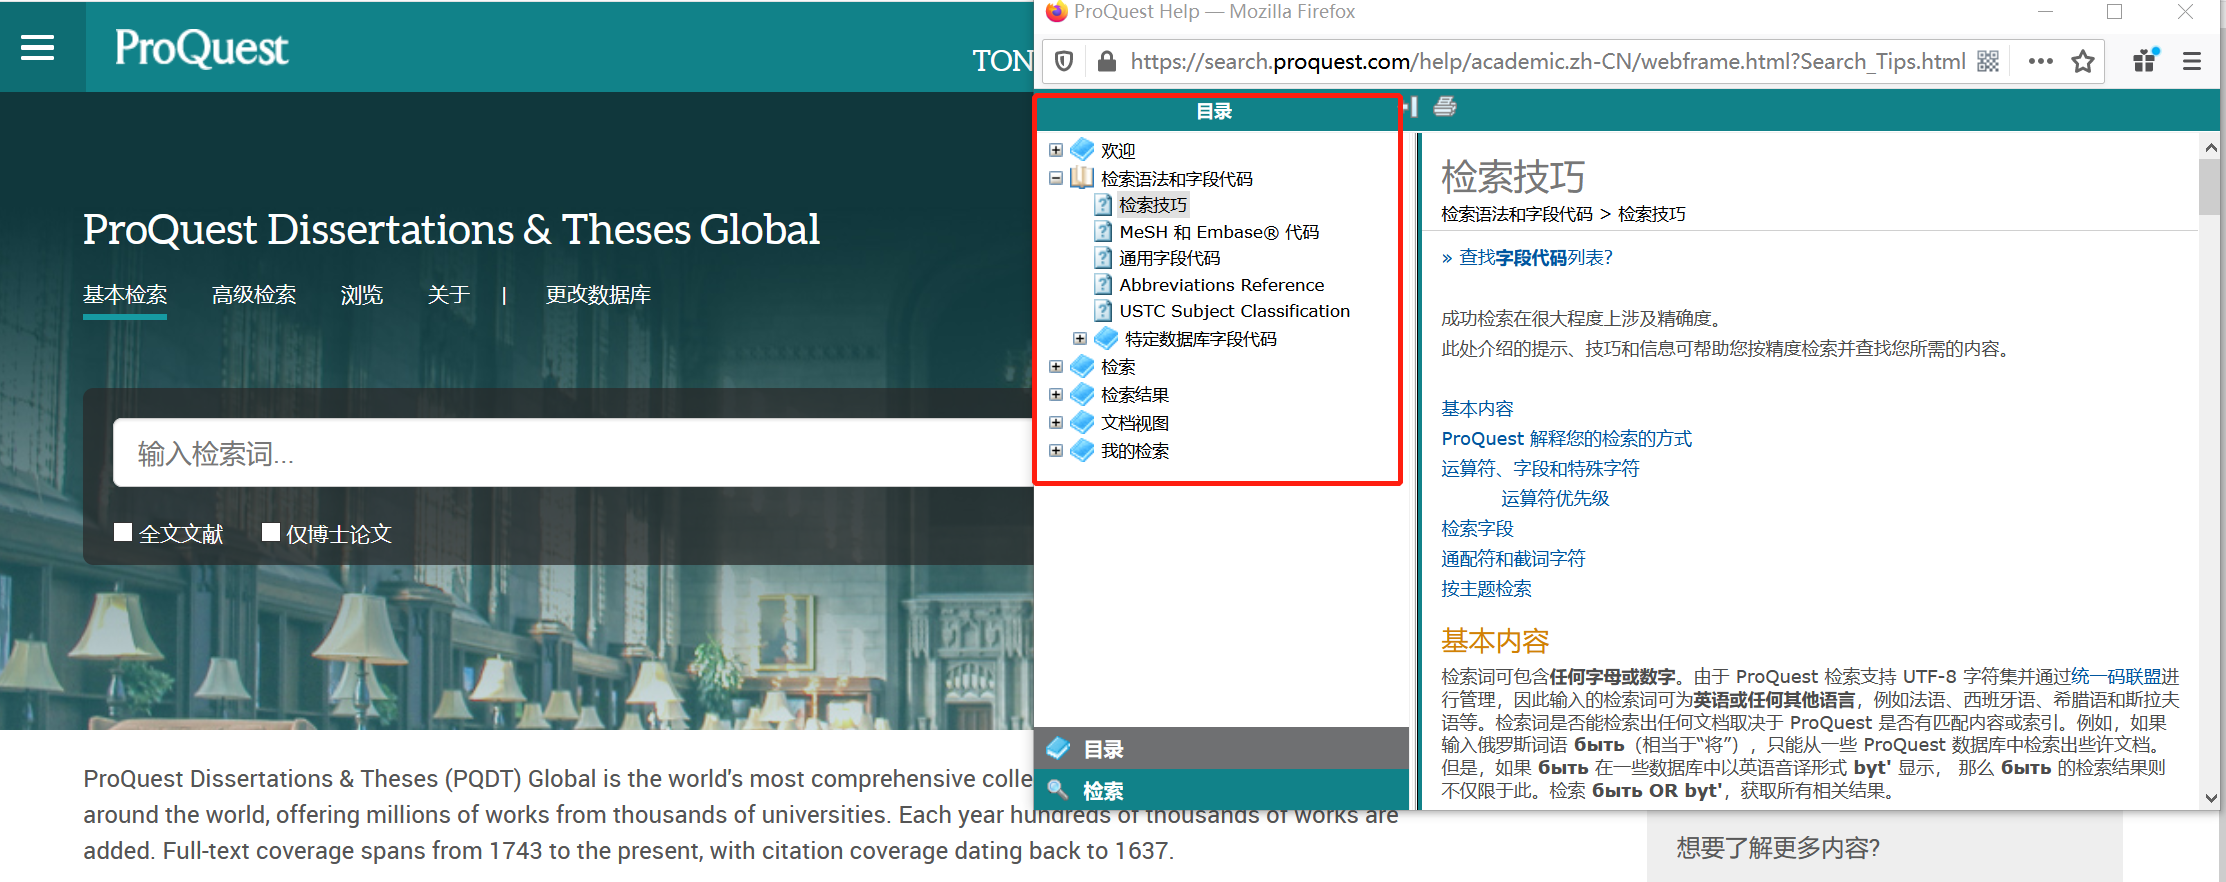Image resolution: width=2226 pixels, height=882 pixels.
Task: Select USTC Subject Classification tree item
Action: tap(1234, 311)
